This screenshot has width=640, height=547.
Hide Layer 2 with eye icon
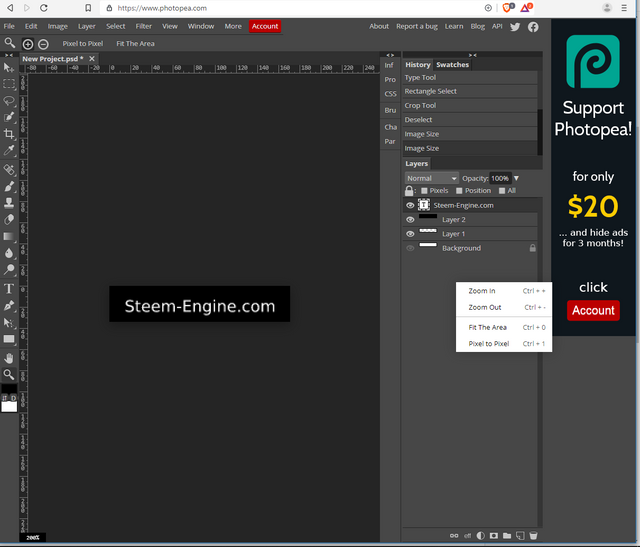[410, 220]
